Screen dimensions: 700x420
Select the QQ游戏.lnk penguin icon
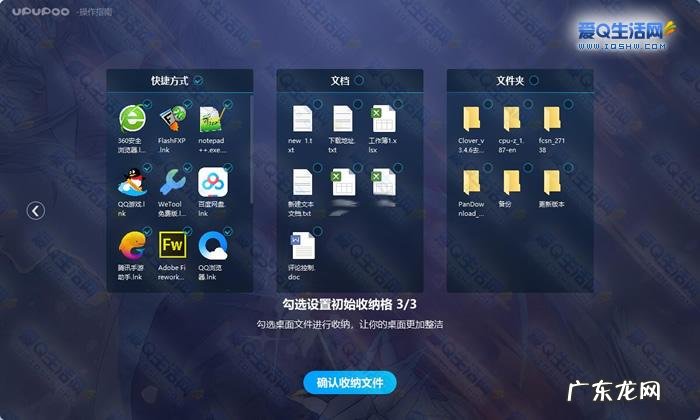click(132, 183)
